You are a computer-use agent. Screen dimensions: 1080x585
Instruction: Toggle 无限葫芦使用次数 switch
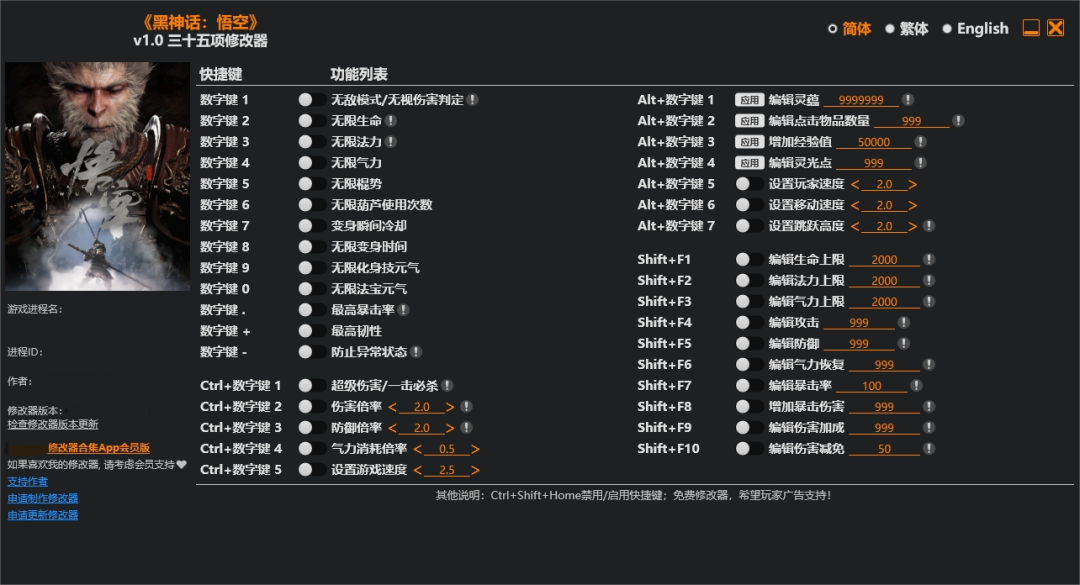click(311, 205)
